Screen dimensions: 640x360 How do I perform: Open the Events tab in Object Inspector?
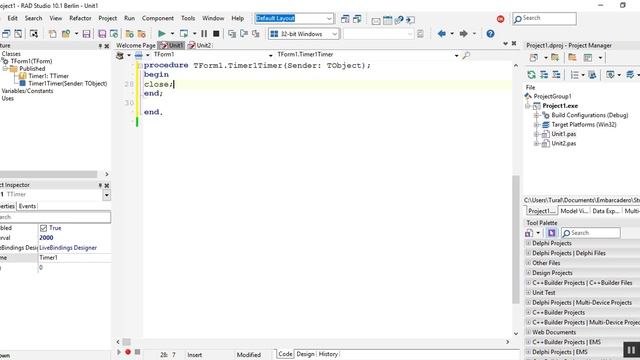pos(27,206)
